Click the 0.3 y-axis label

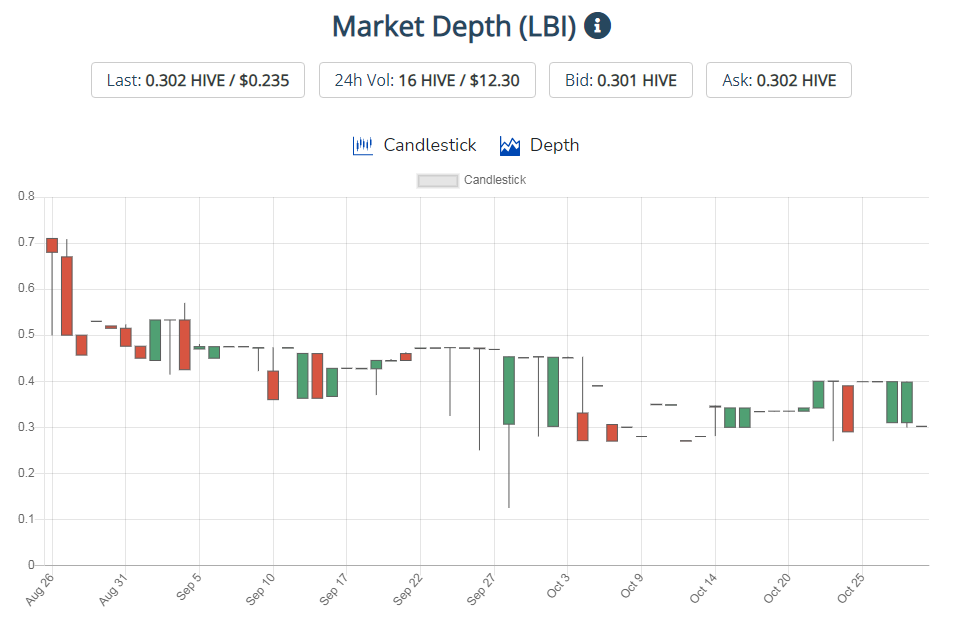click(x=26, y=427)
